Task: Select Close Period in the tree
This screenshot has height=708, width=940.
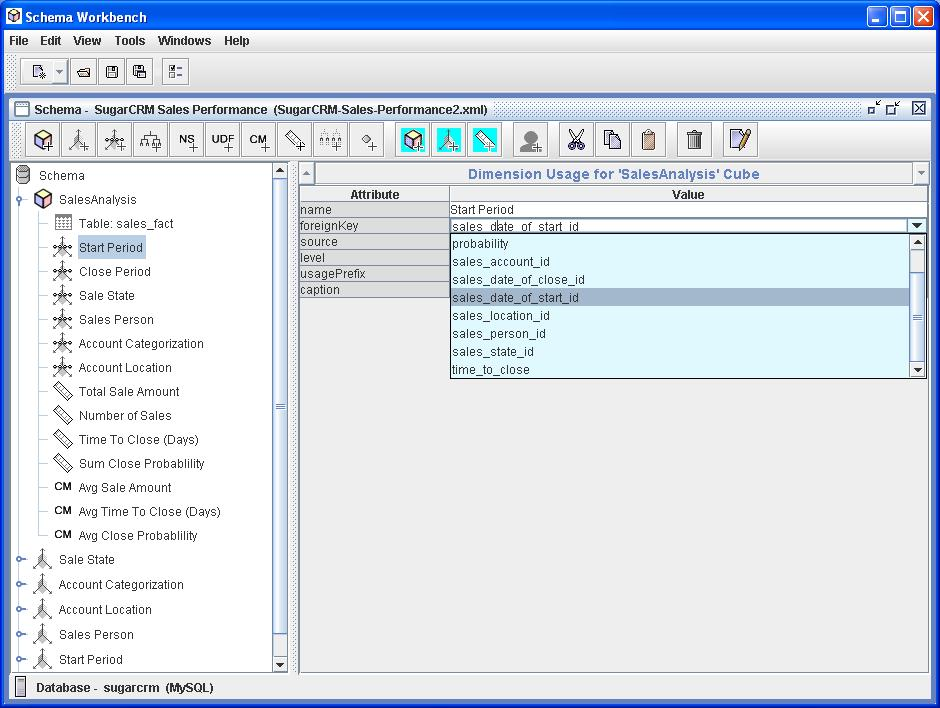Action: tap(114, 272)
